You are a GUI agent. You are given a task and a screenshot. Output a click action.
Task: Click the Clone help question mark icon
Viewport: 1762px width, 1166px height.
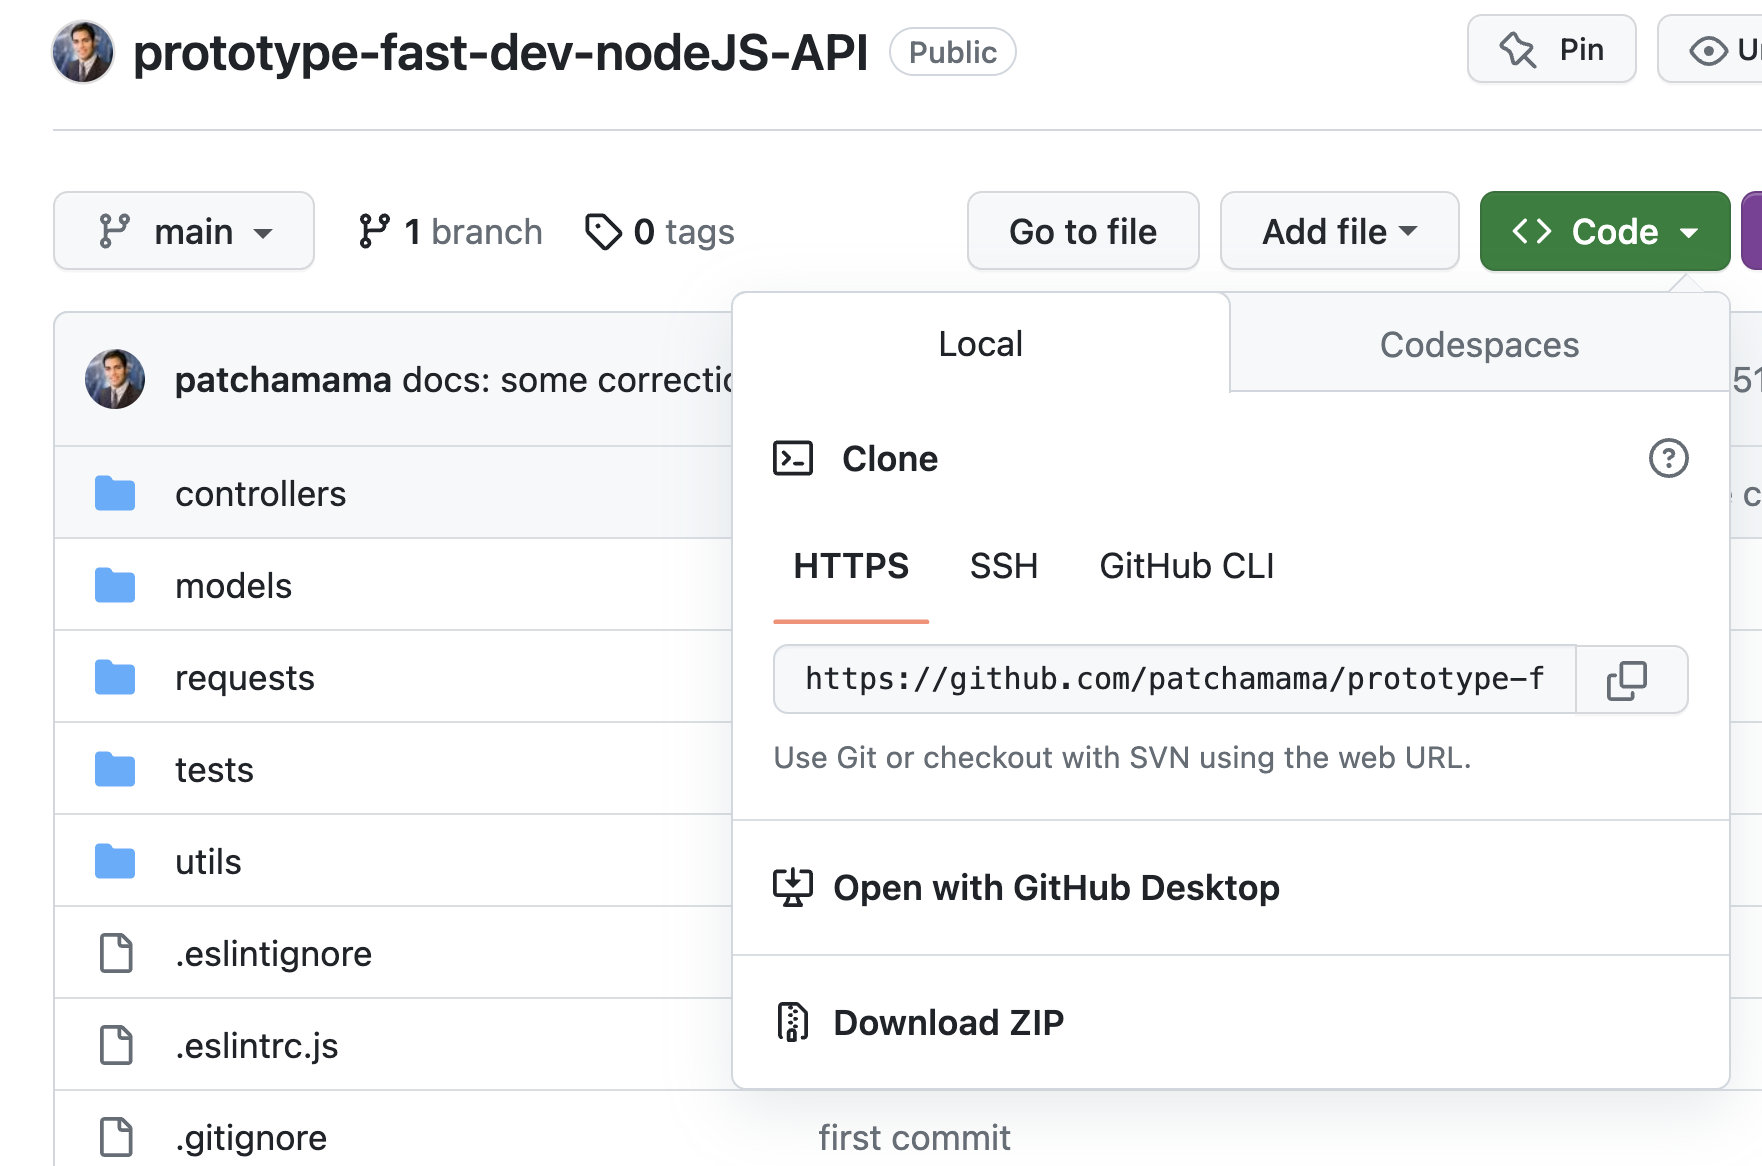coord(1668,459)
